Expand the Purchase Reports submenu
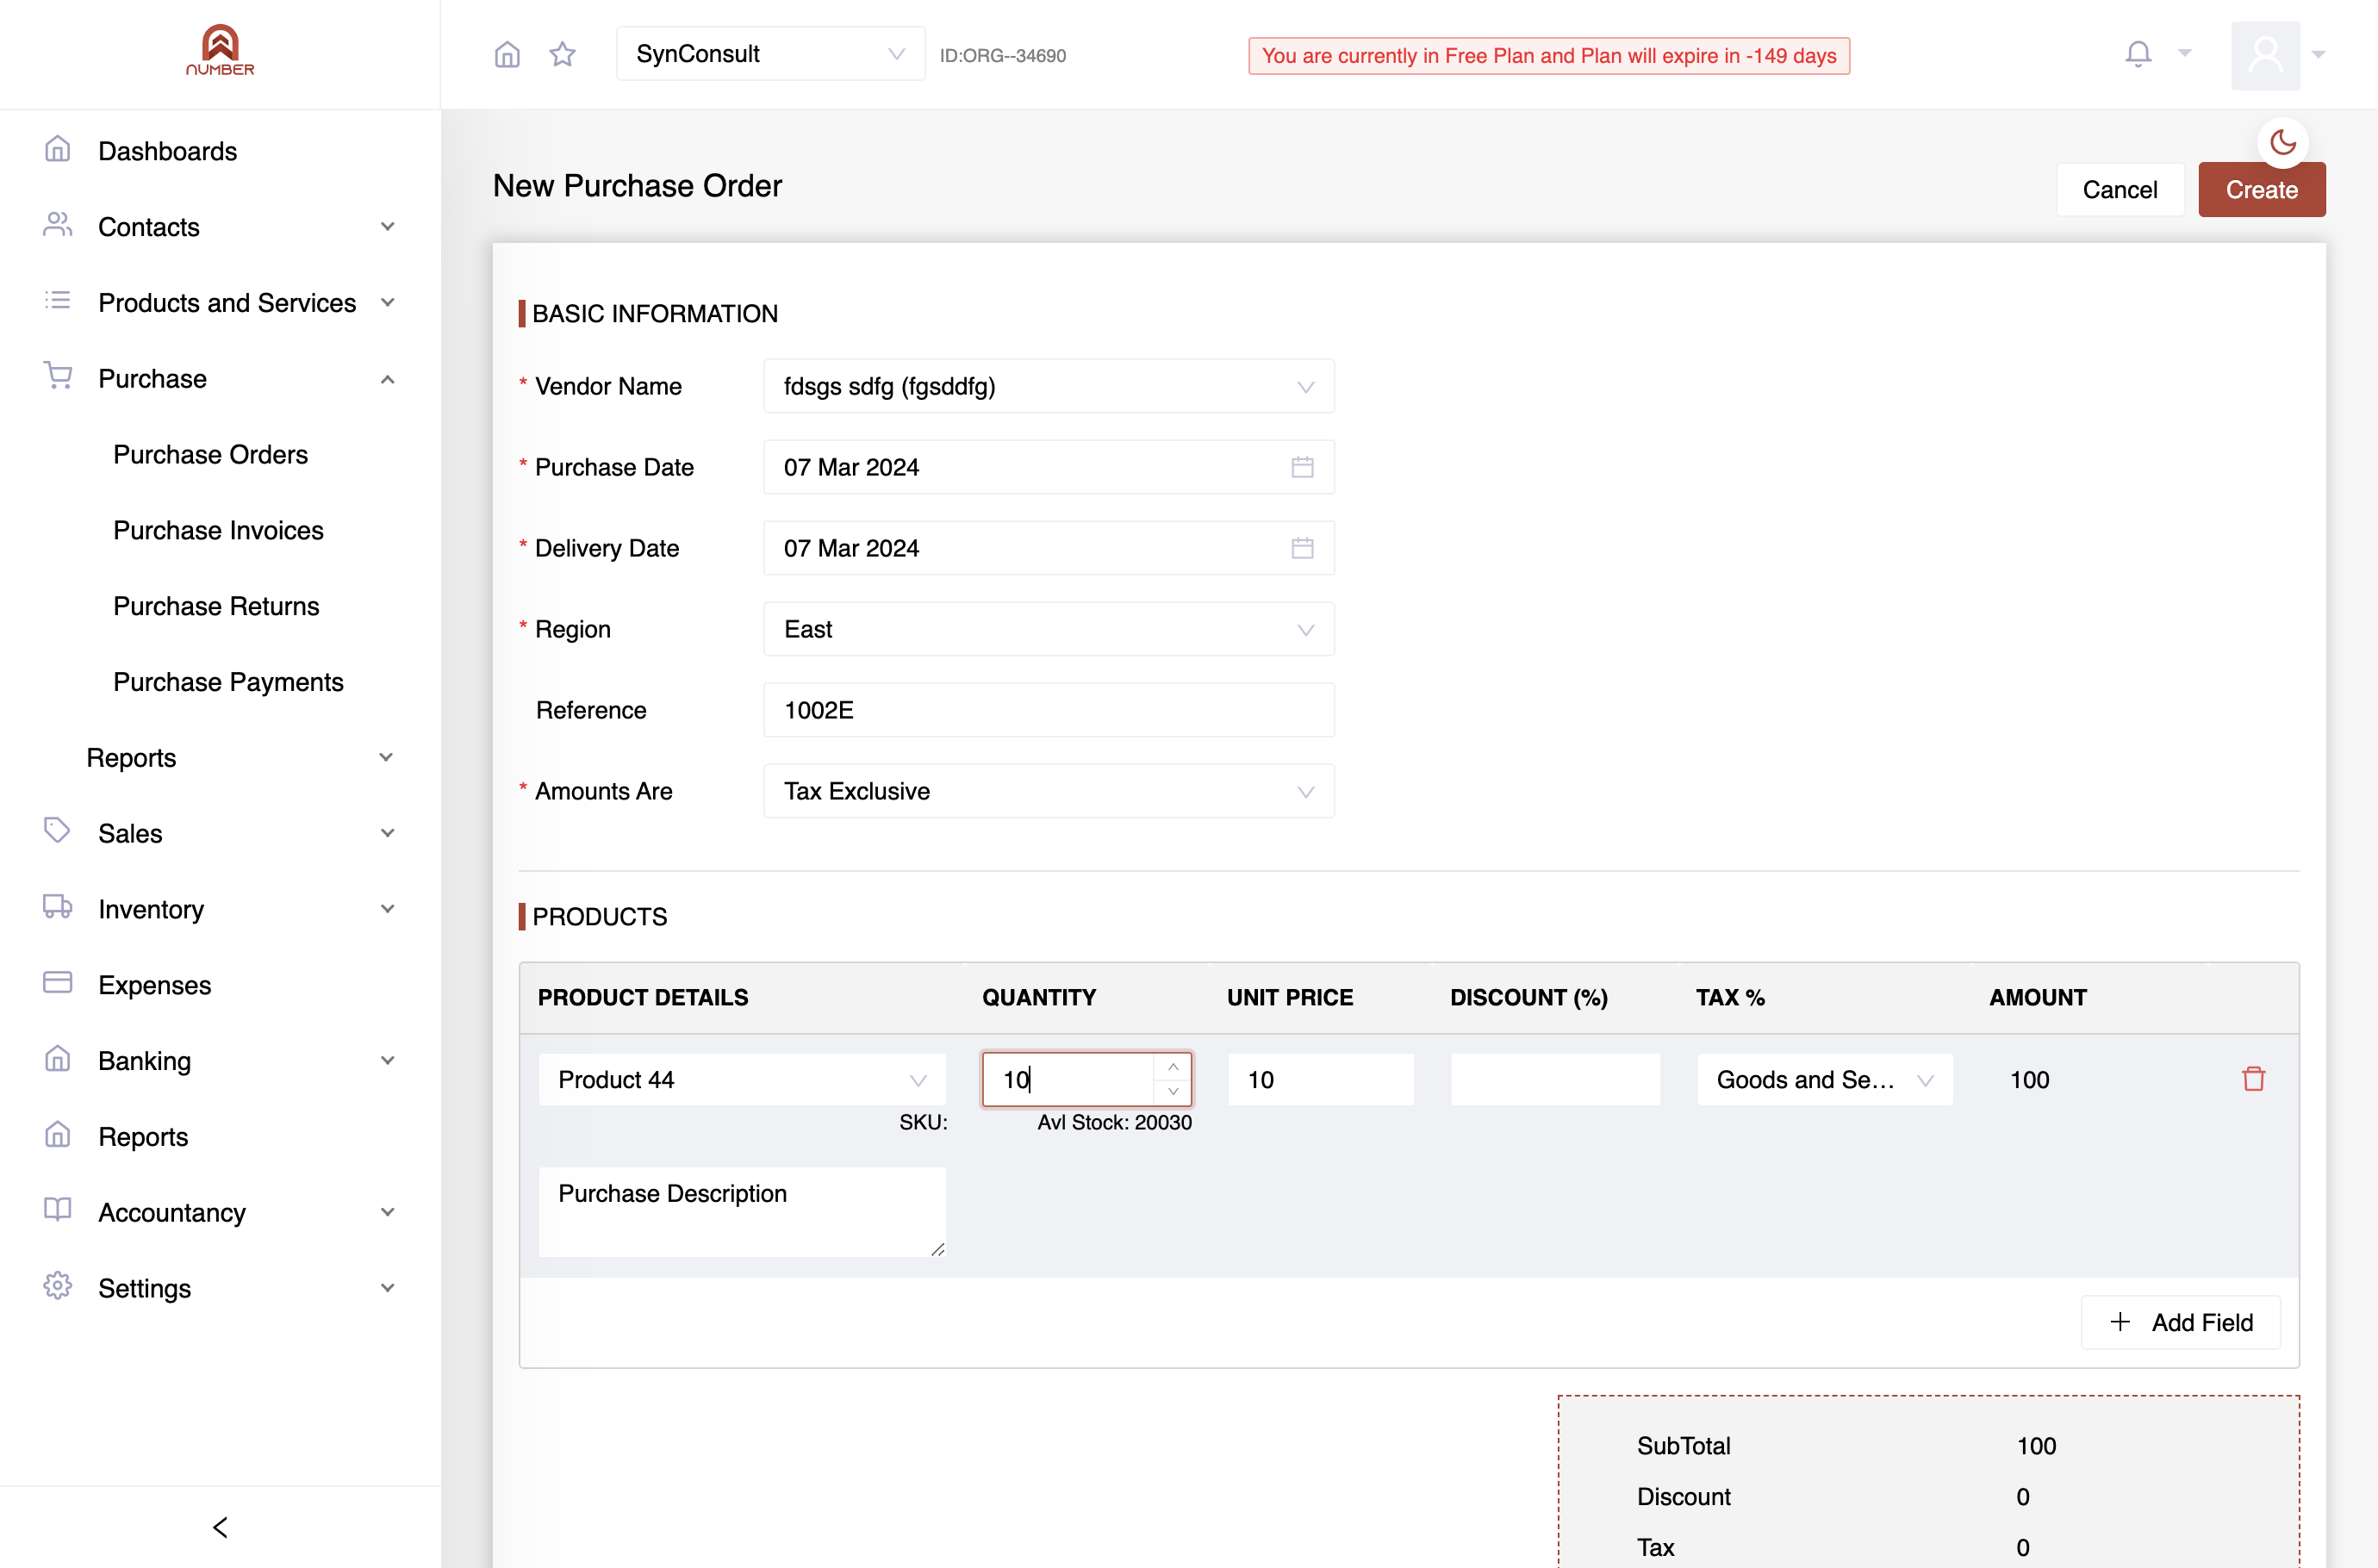Image resolution: width=2378 pixels, height=1568 pixels. pyautogui.click(x=240, y=758)
